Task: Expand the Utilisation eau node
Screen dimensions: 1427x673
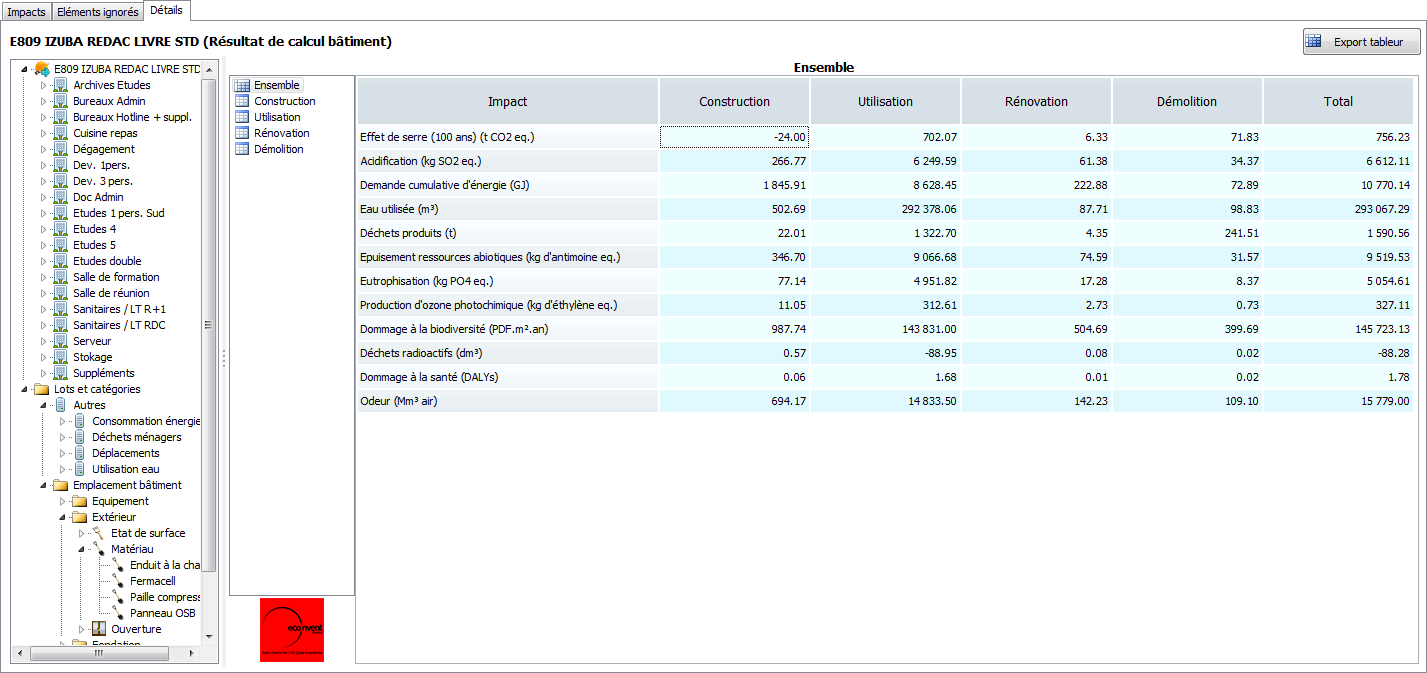Action: pos(62,469)
